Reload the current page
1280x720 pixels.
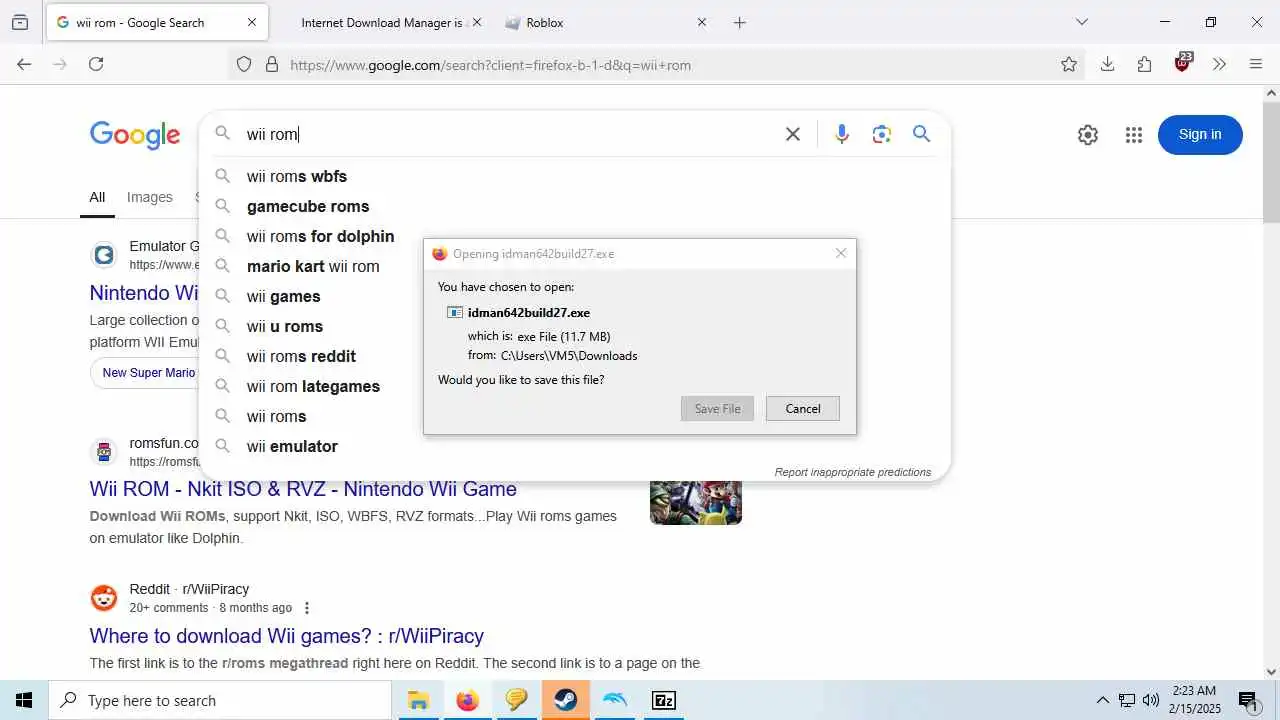(x=96, y=64)
